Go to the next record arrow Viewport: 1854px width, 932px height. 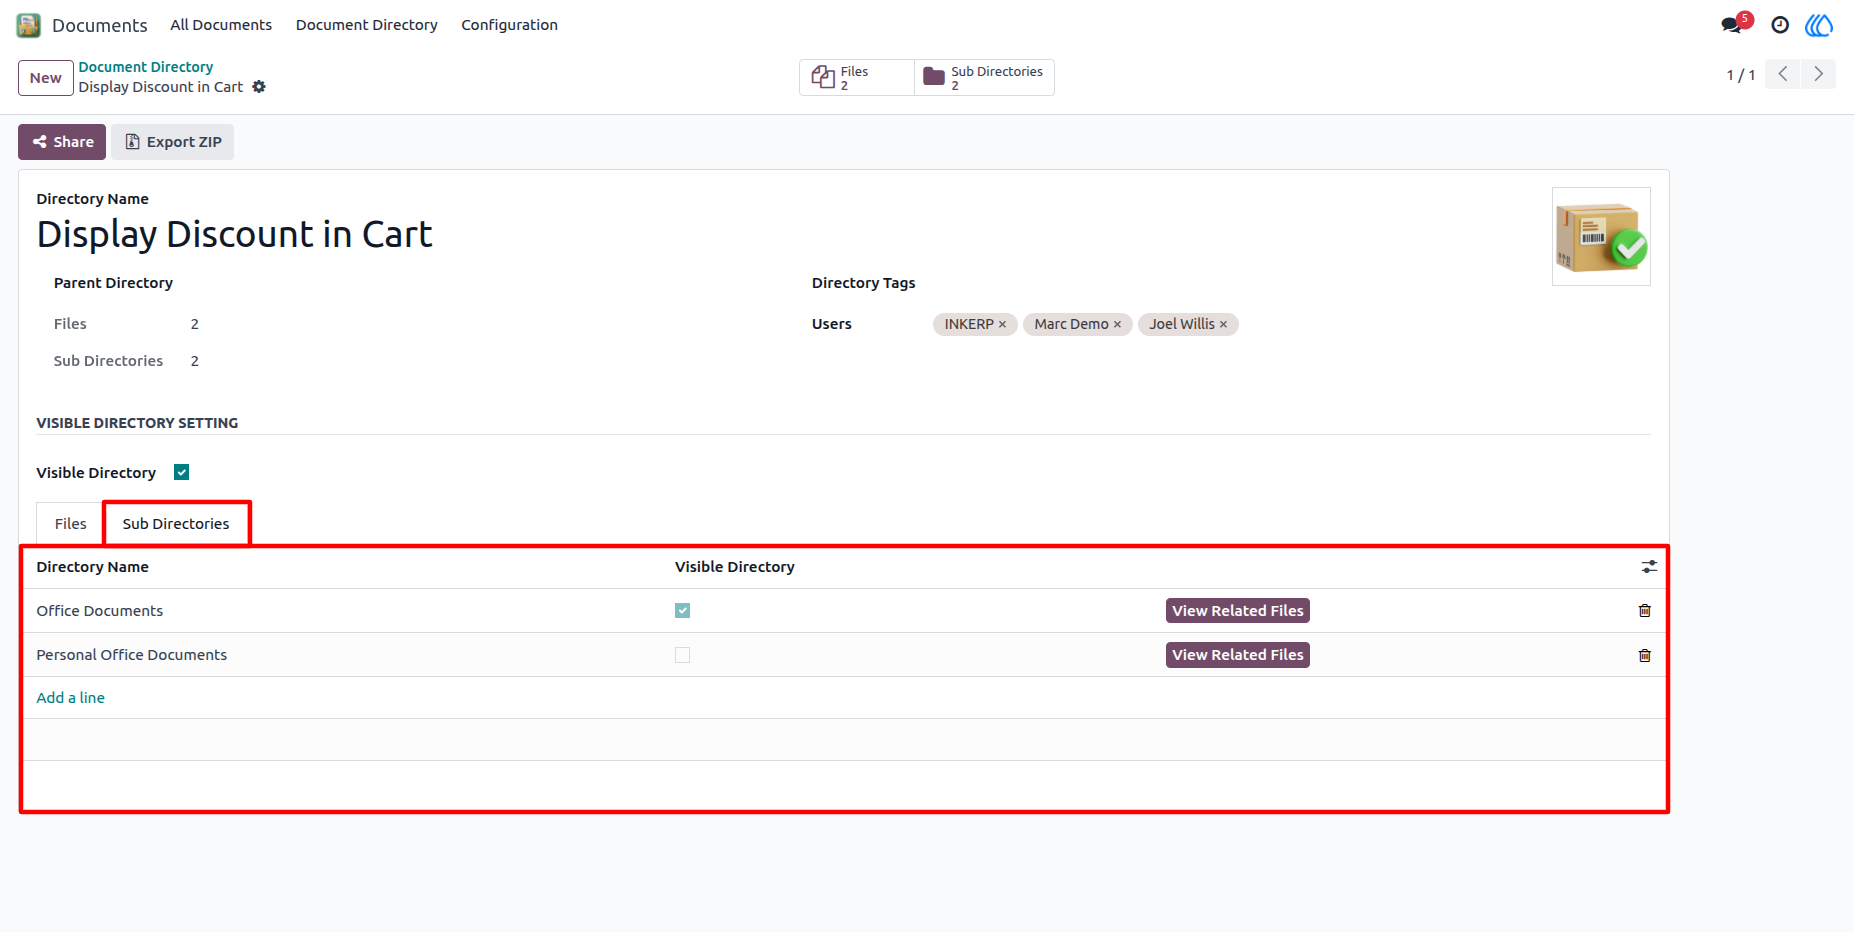(1818, 74)
